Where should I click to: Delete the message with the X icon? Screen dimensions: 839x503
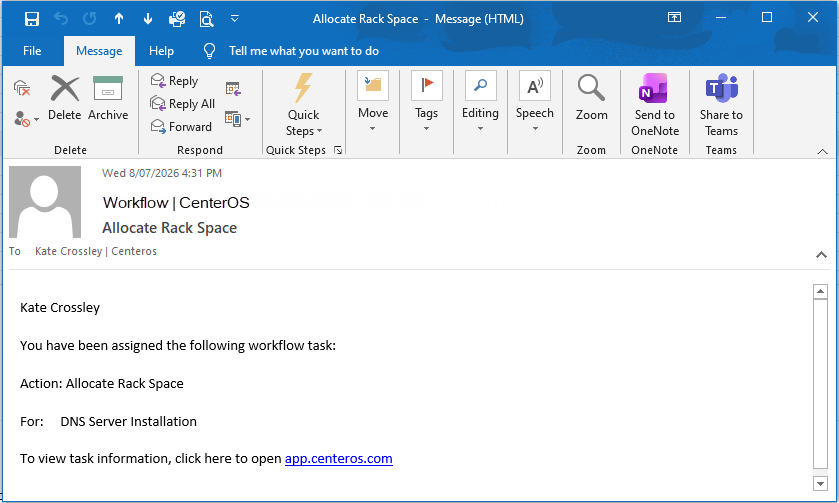(65, 98)
